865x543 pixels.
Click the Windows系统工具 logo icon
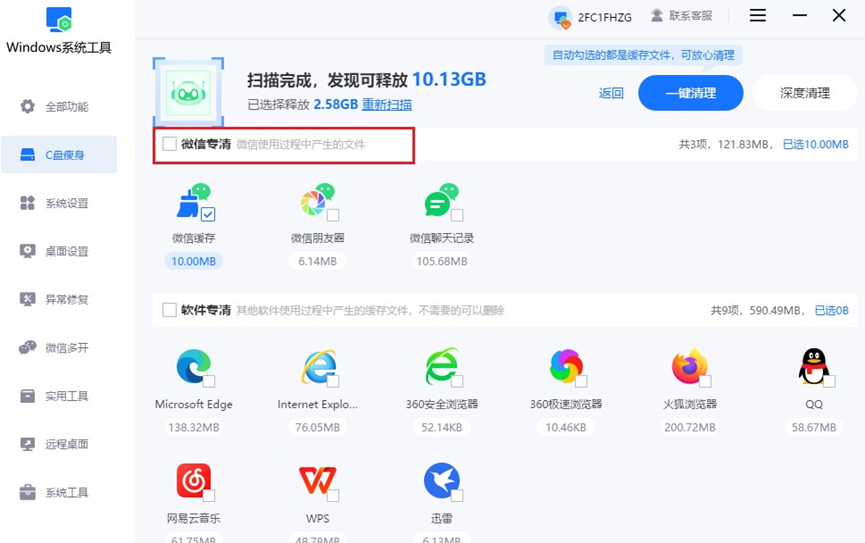tap(58, 19)
